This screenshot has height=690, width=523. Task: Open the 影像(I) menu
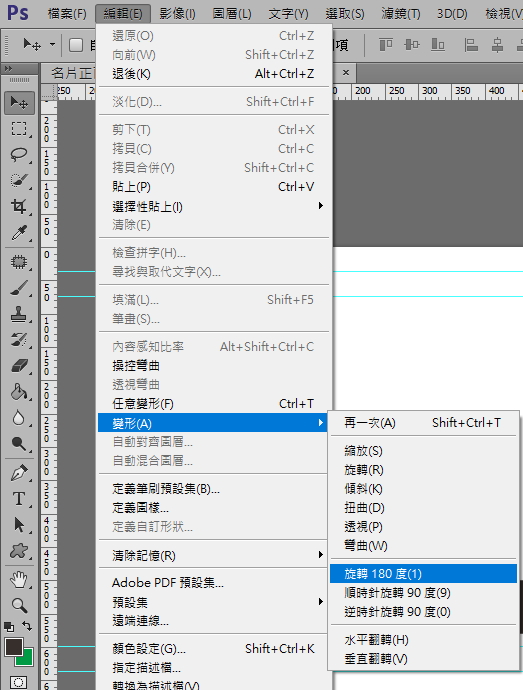pos(177,14)
